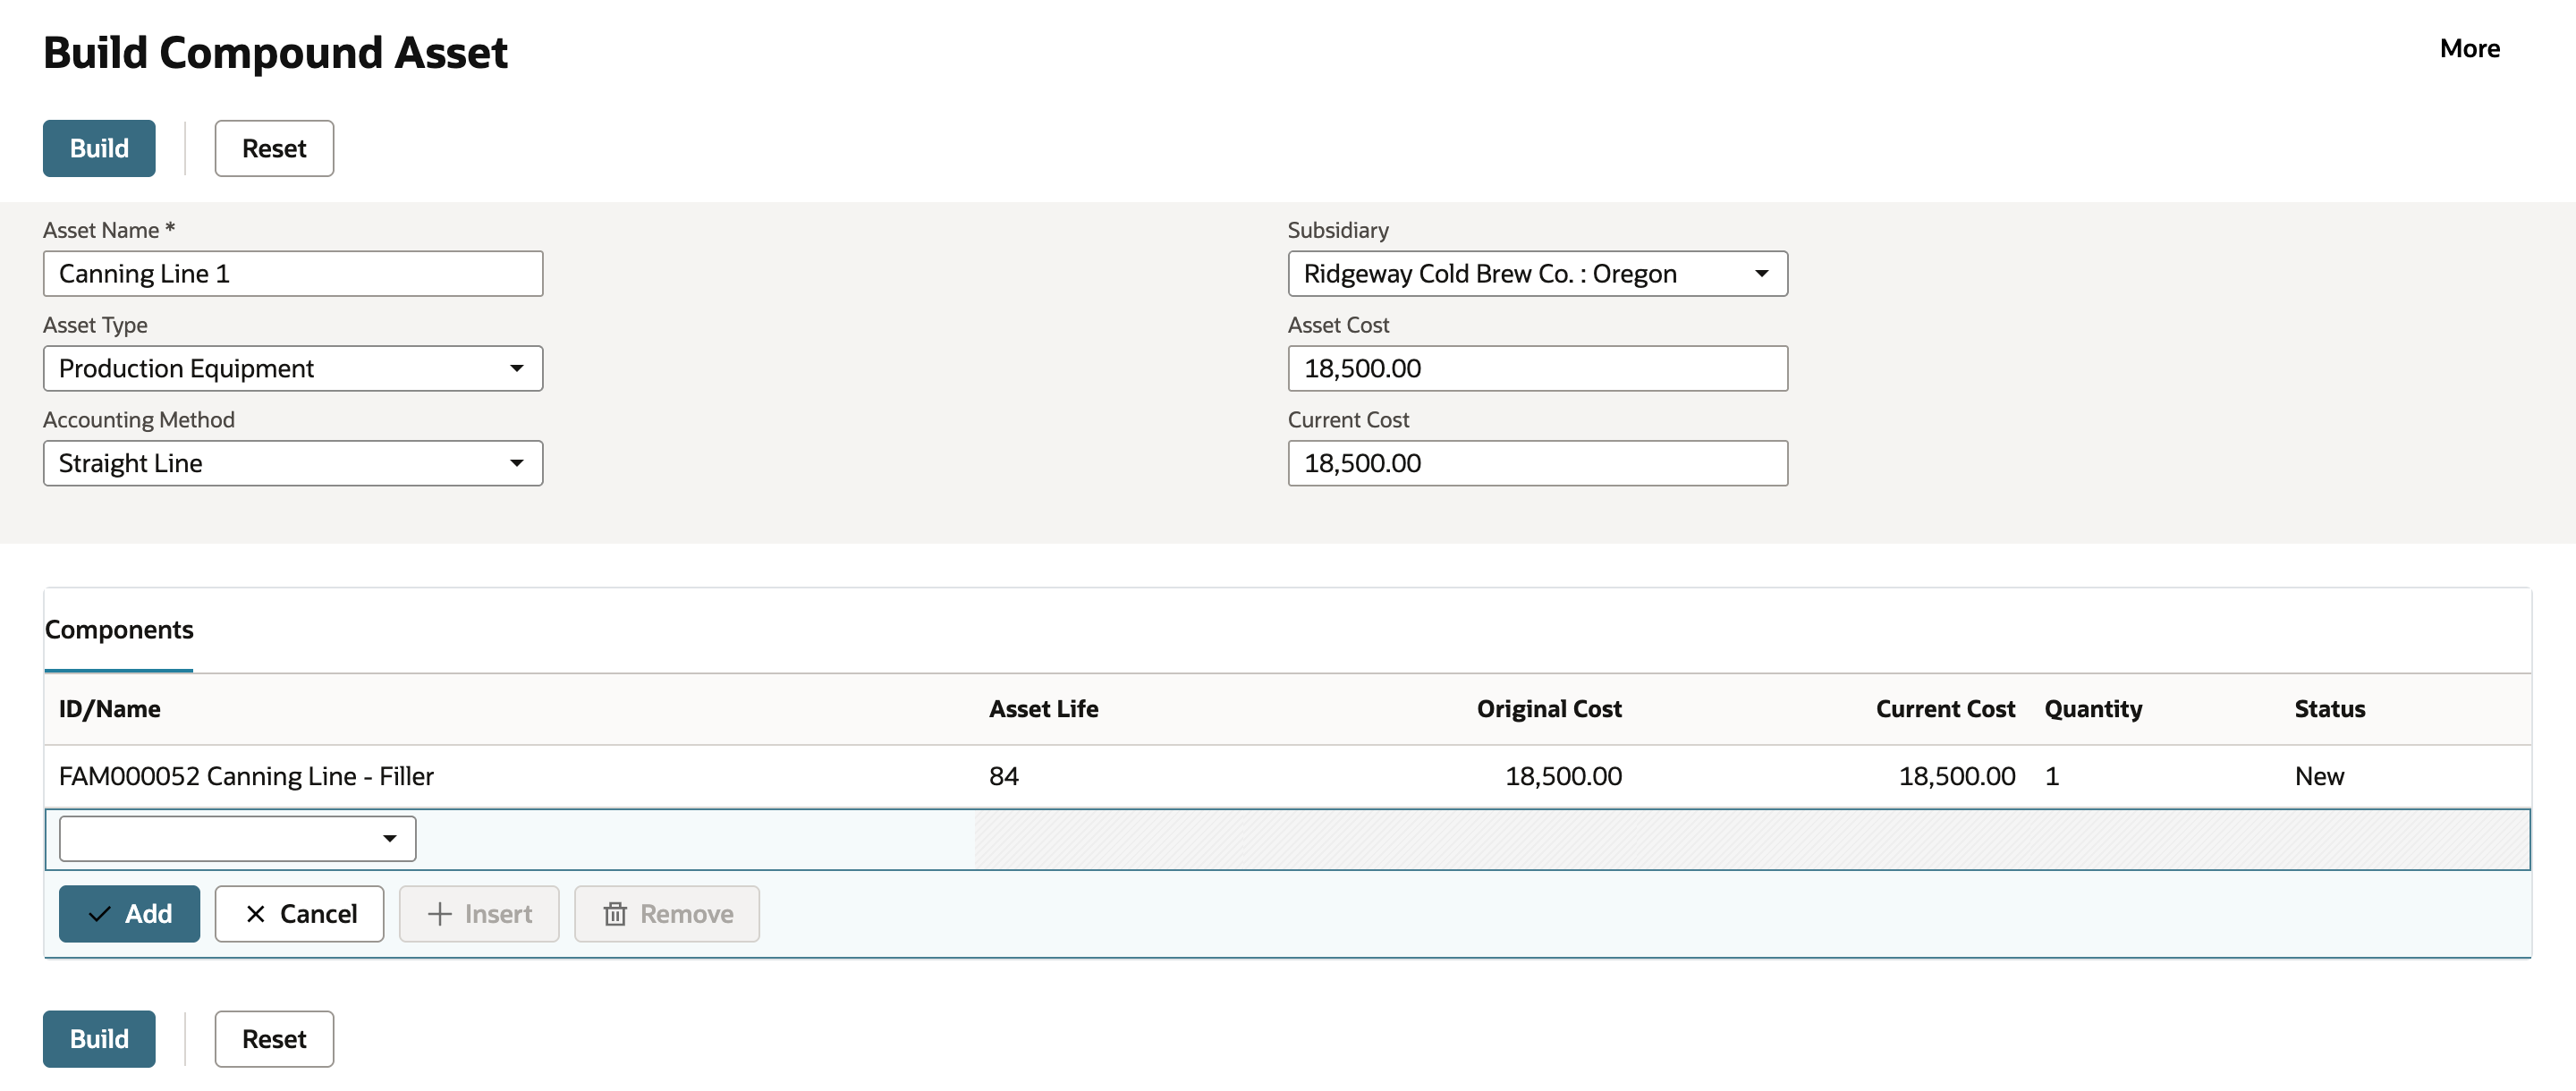2576x1091 pixels.
Task: Click the Add component button
Action: point(129,913)
